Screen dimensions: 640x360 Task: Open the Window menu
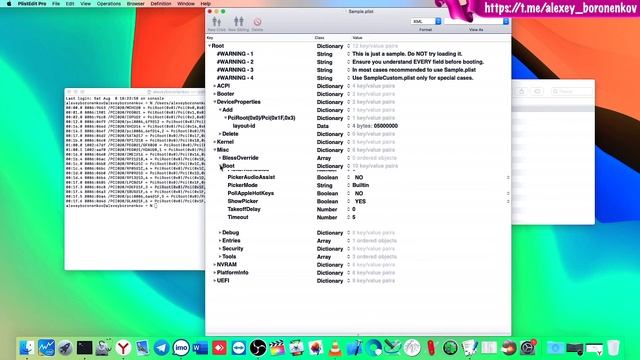(186, 4)
